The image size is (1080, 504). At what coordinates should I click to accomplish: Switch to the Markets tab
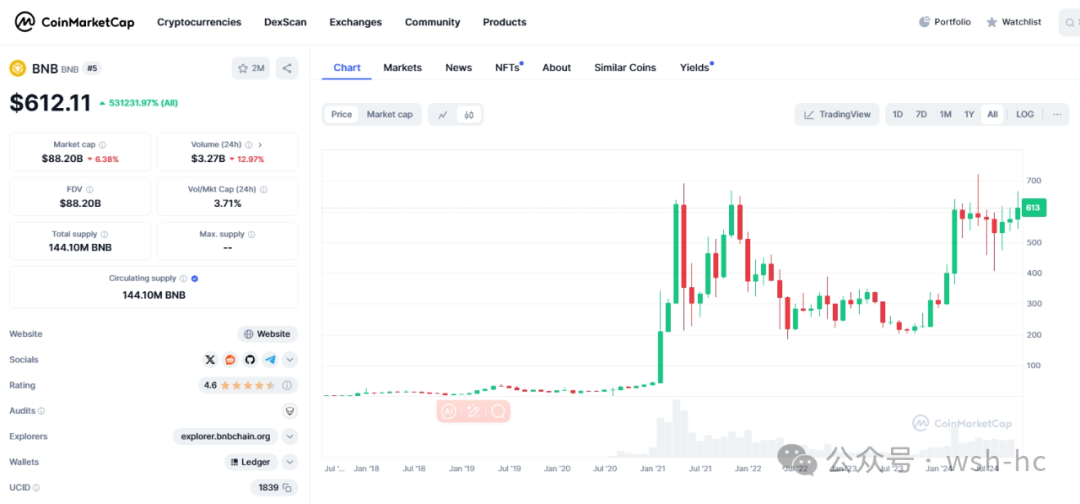click(x=403, y=67)
